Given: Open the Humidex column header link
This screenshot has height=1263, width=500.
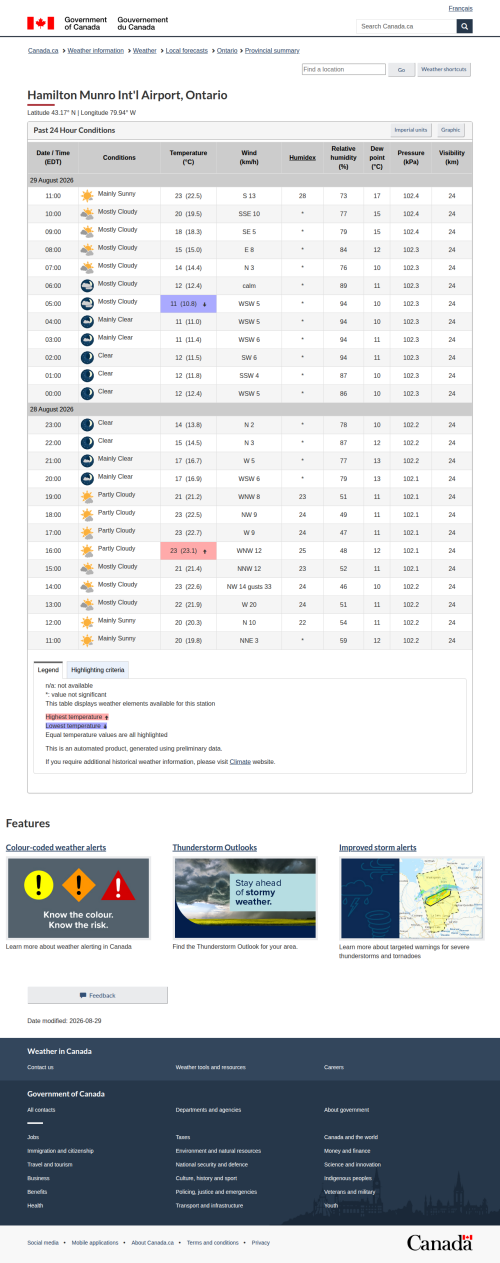Looking at the screenshot, I should (302, 158).
